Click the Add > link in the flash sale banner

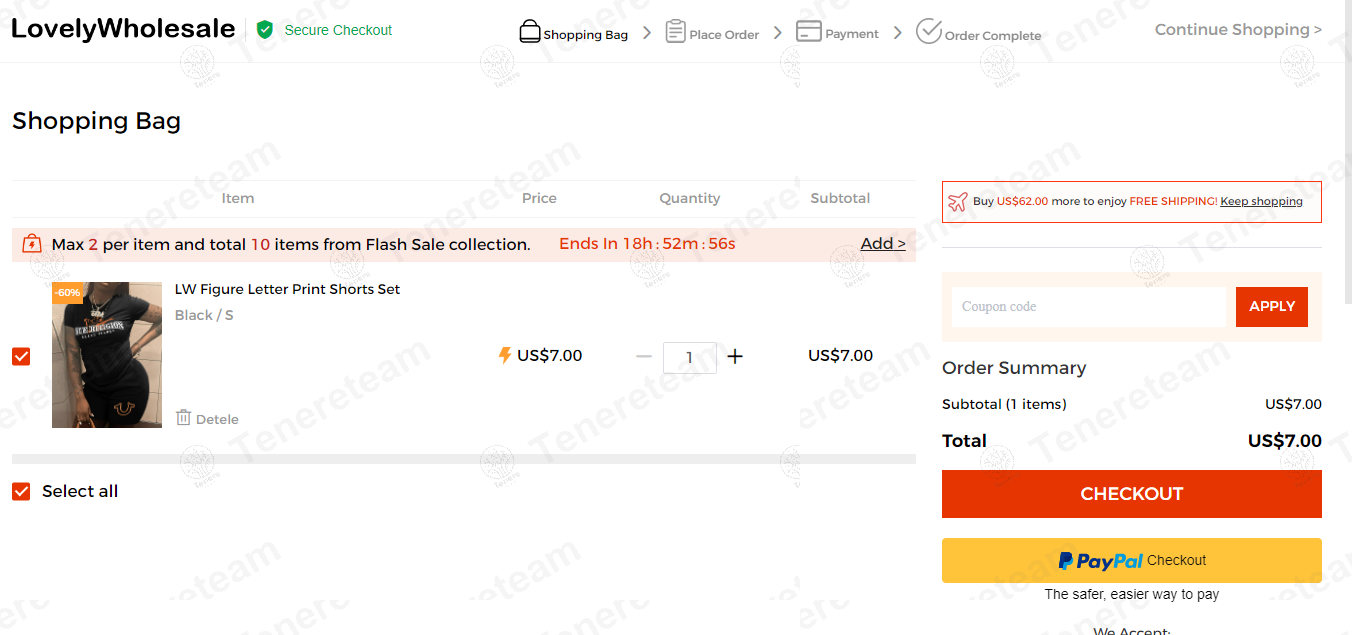(x=883, y=244)
